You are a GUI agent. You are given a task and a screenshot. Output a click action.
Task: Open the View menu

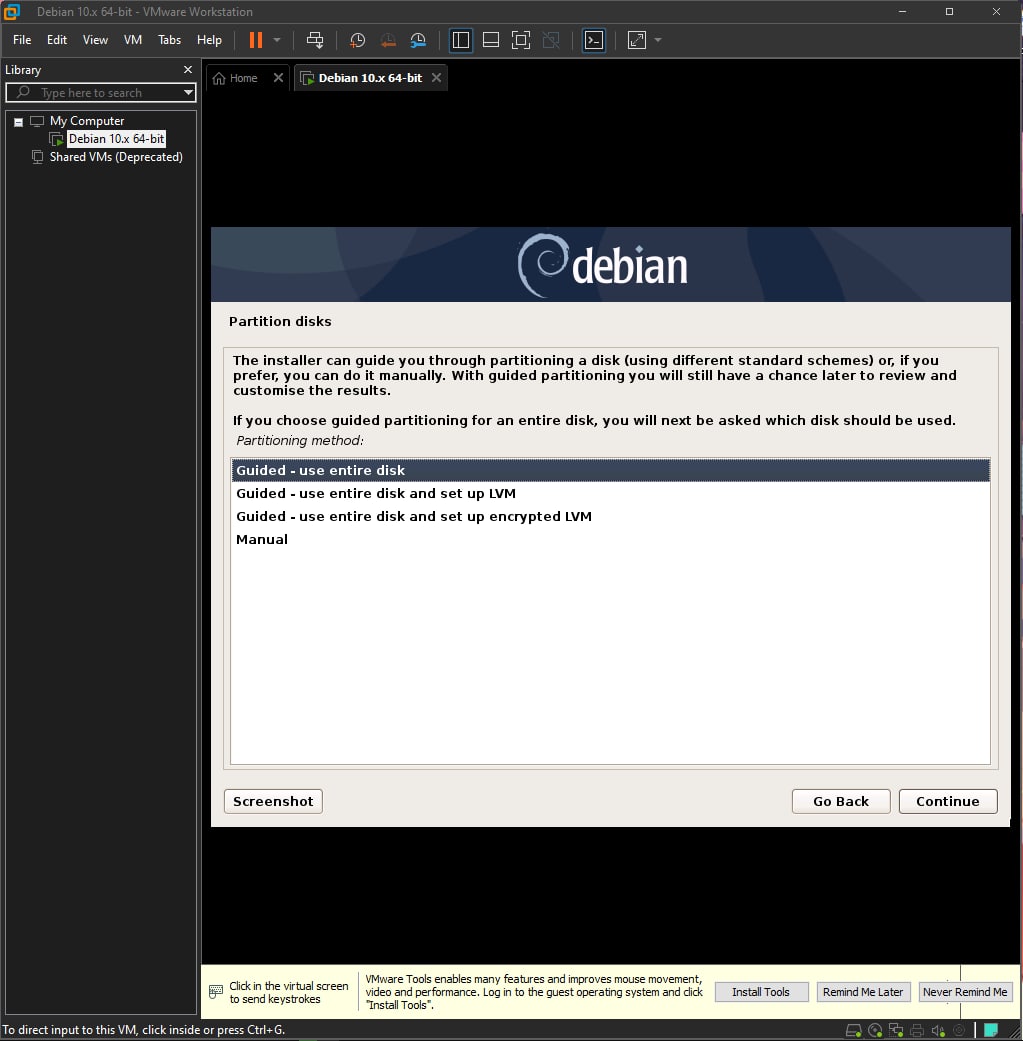pos(95,40)
